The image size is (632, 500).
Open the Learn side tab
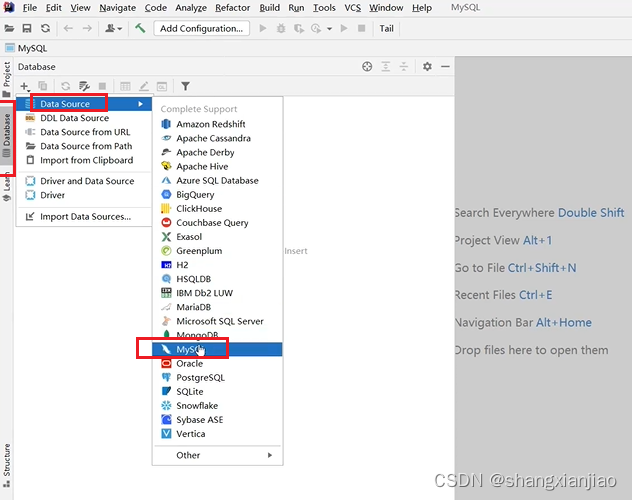[x=6, y=186]
